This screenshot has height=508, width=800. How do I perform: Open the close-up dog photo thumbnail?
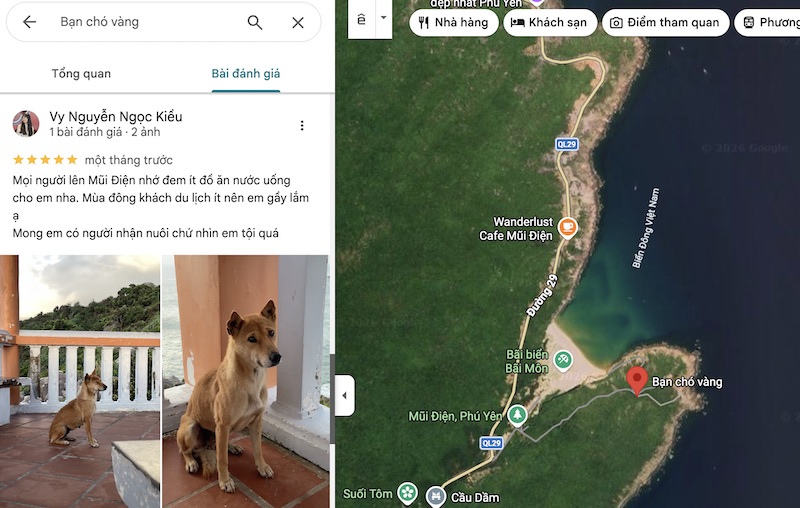(245, 381)
